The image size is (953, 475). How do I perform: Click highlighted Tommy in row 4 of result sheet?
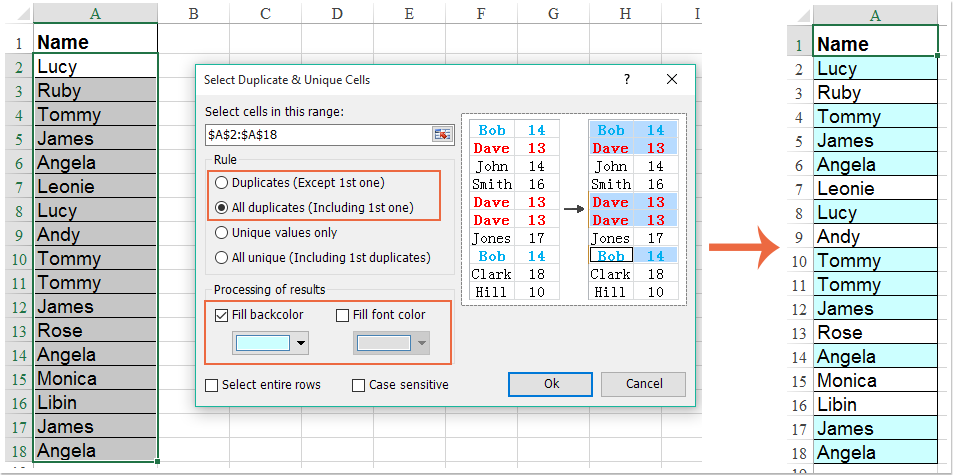coord(875,116)
